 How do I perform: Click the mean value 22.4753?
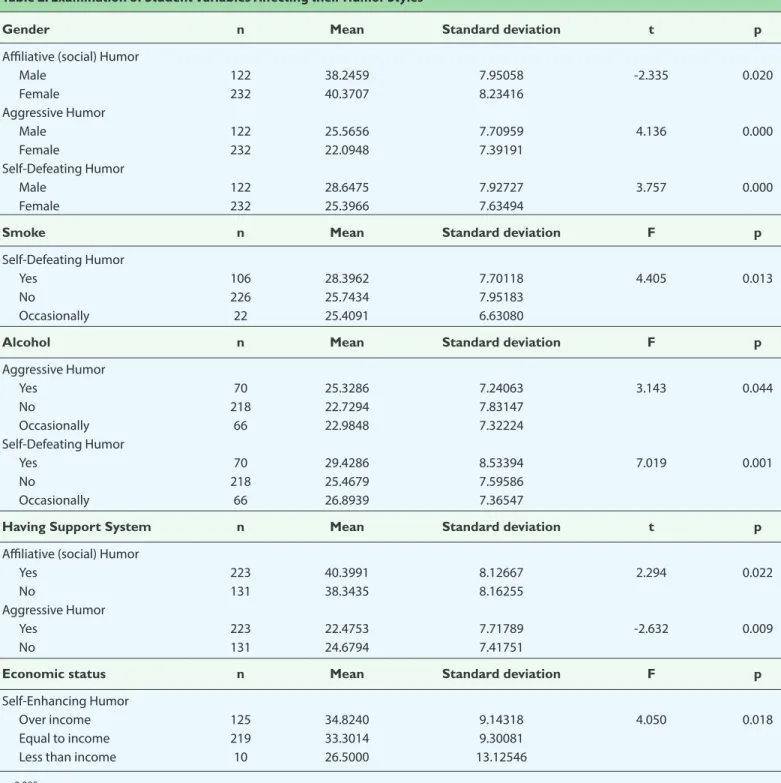click(347, 629)
